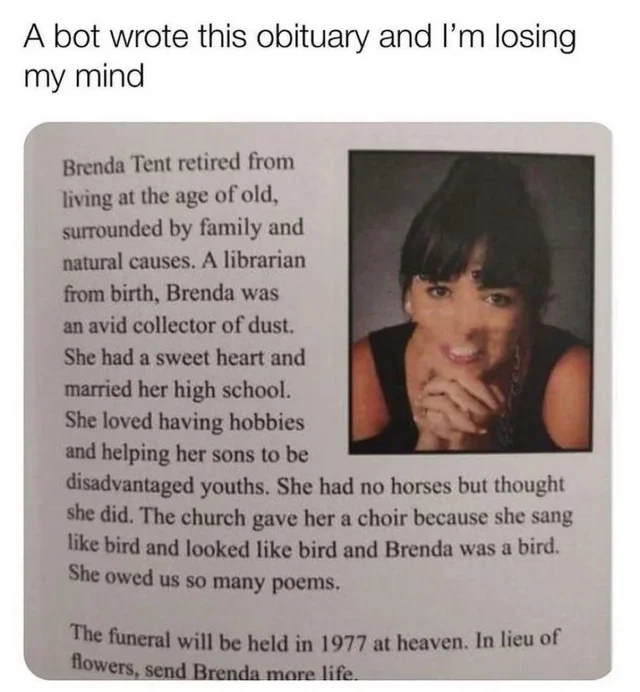
Task: Click the line 'married her high school.'
Action: 178,389
